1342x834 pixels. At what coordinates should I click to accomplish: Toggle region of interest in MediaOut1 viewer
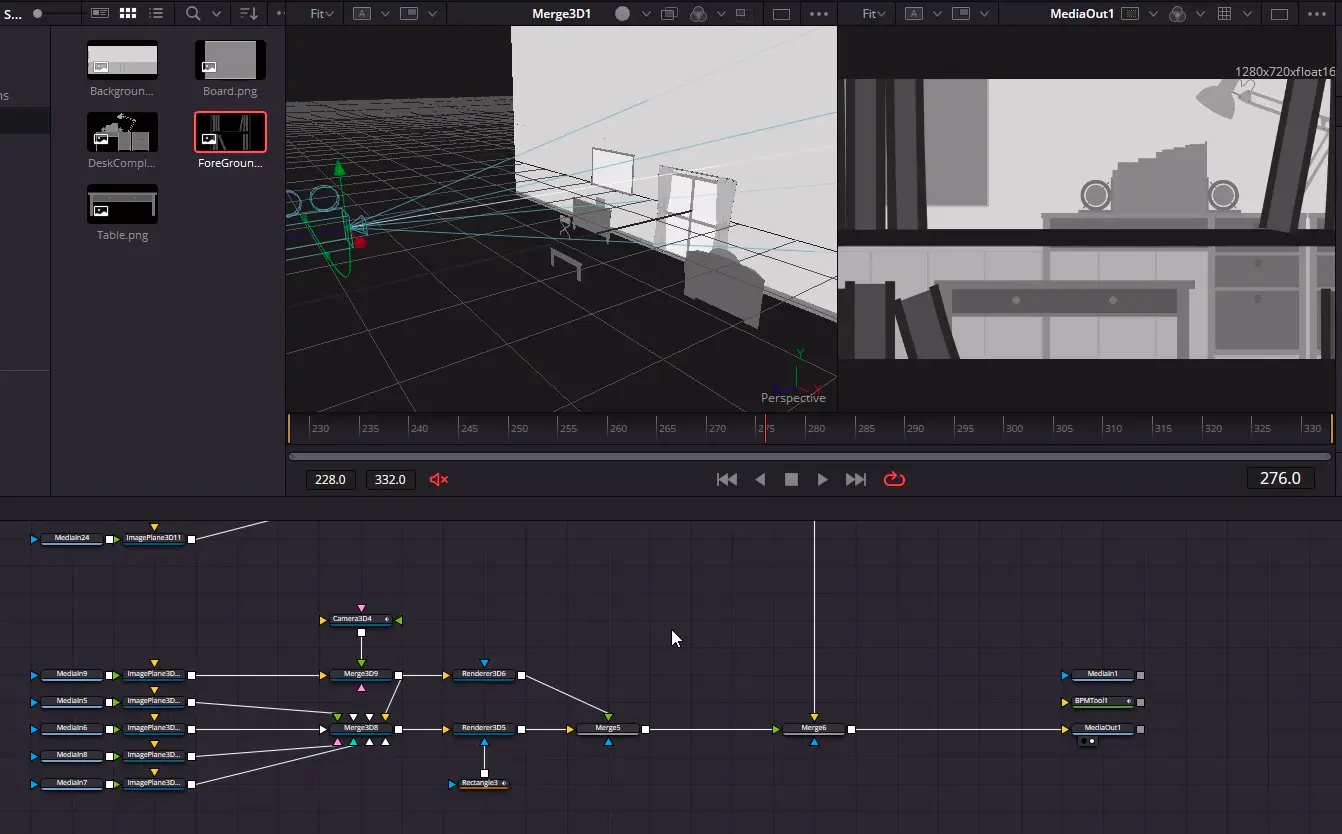coord(1131,14)
